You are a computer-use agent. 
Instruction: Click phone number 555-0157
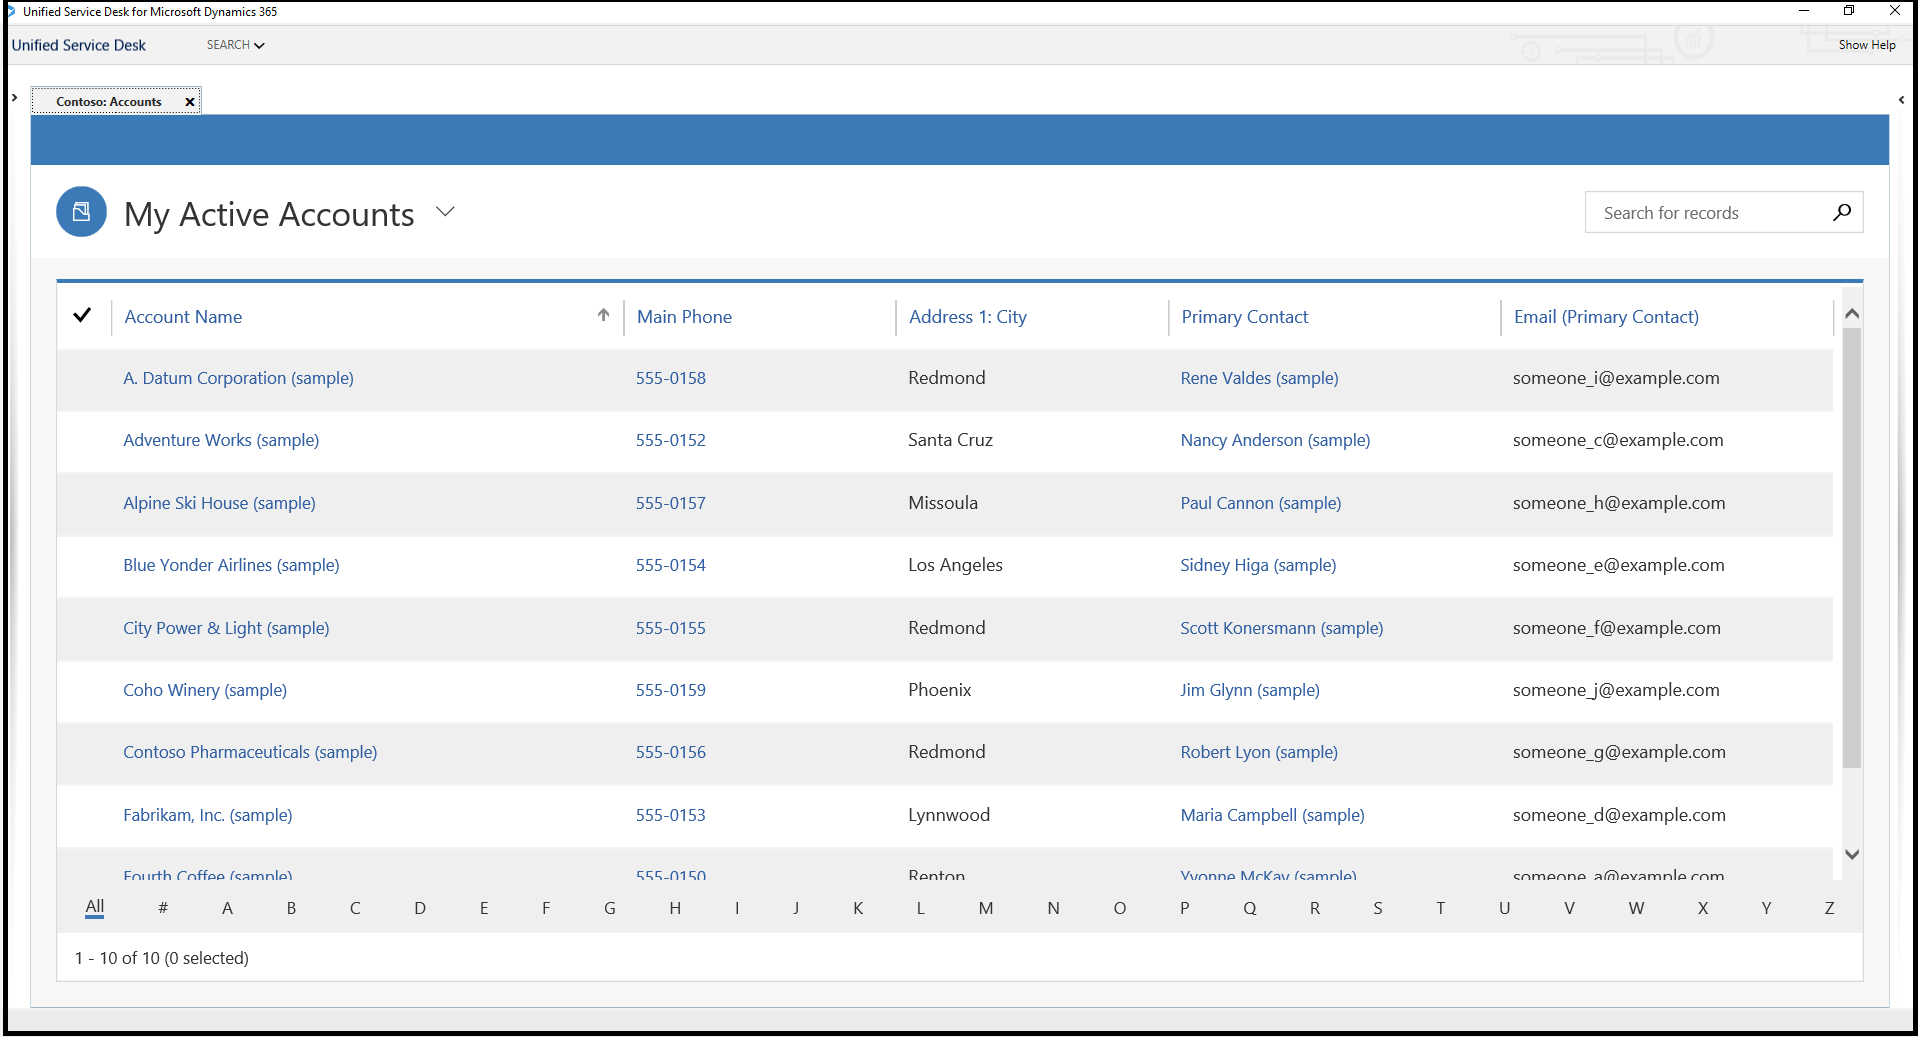pyautogui.click(x=671, y=503)
